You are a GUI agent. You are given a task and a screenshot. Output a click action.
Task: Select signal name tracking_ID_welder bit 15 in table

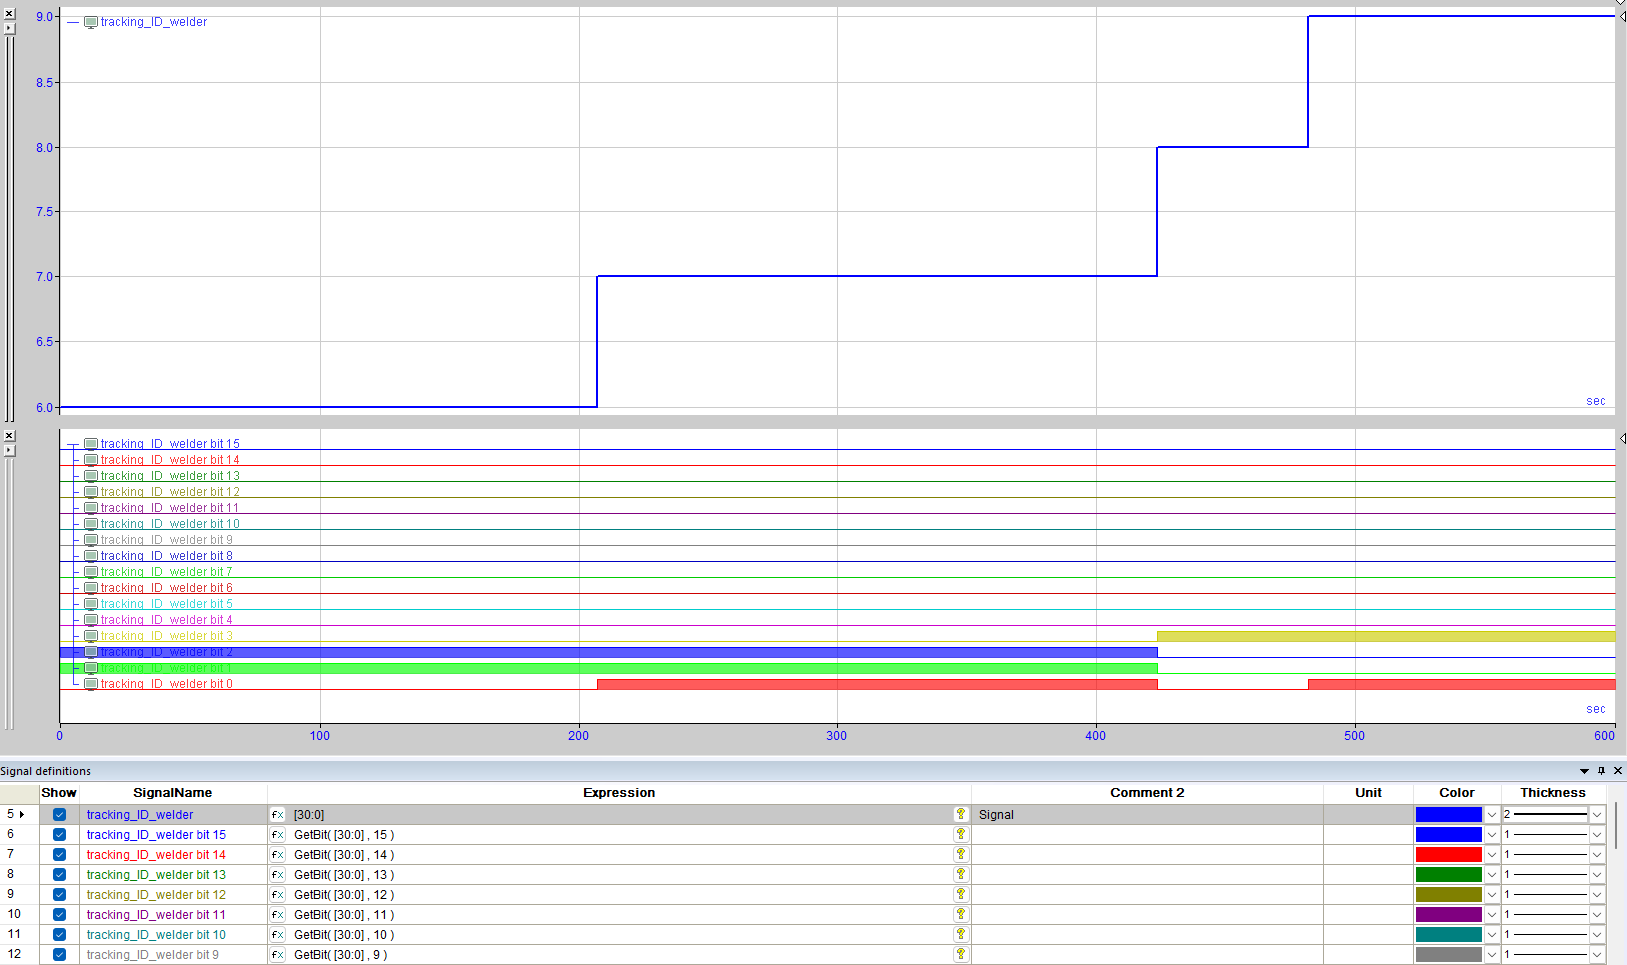[156, 835]
